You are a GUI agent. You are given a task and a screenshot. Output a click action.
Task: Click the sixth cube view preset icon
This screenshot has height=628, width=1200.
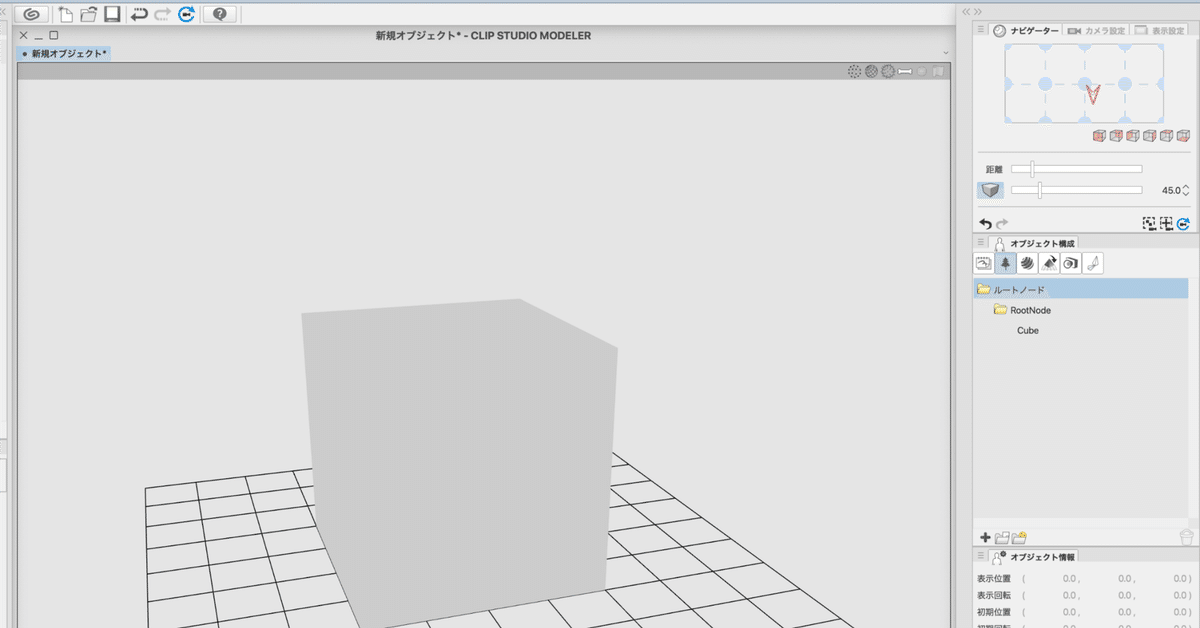(1184, 136)
